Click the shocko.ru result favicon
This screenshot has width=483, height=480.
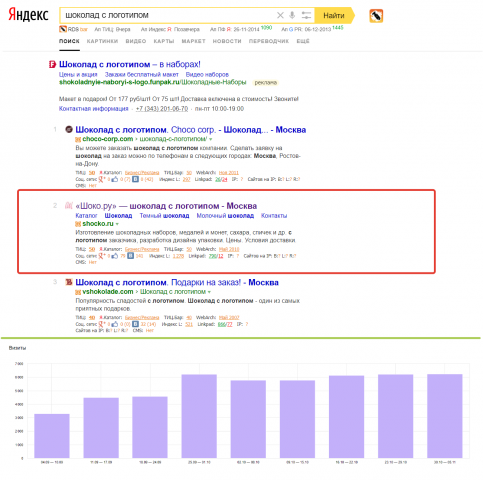pyautogui.click(x=69, y=206)
